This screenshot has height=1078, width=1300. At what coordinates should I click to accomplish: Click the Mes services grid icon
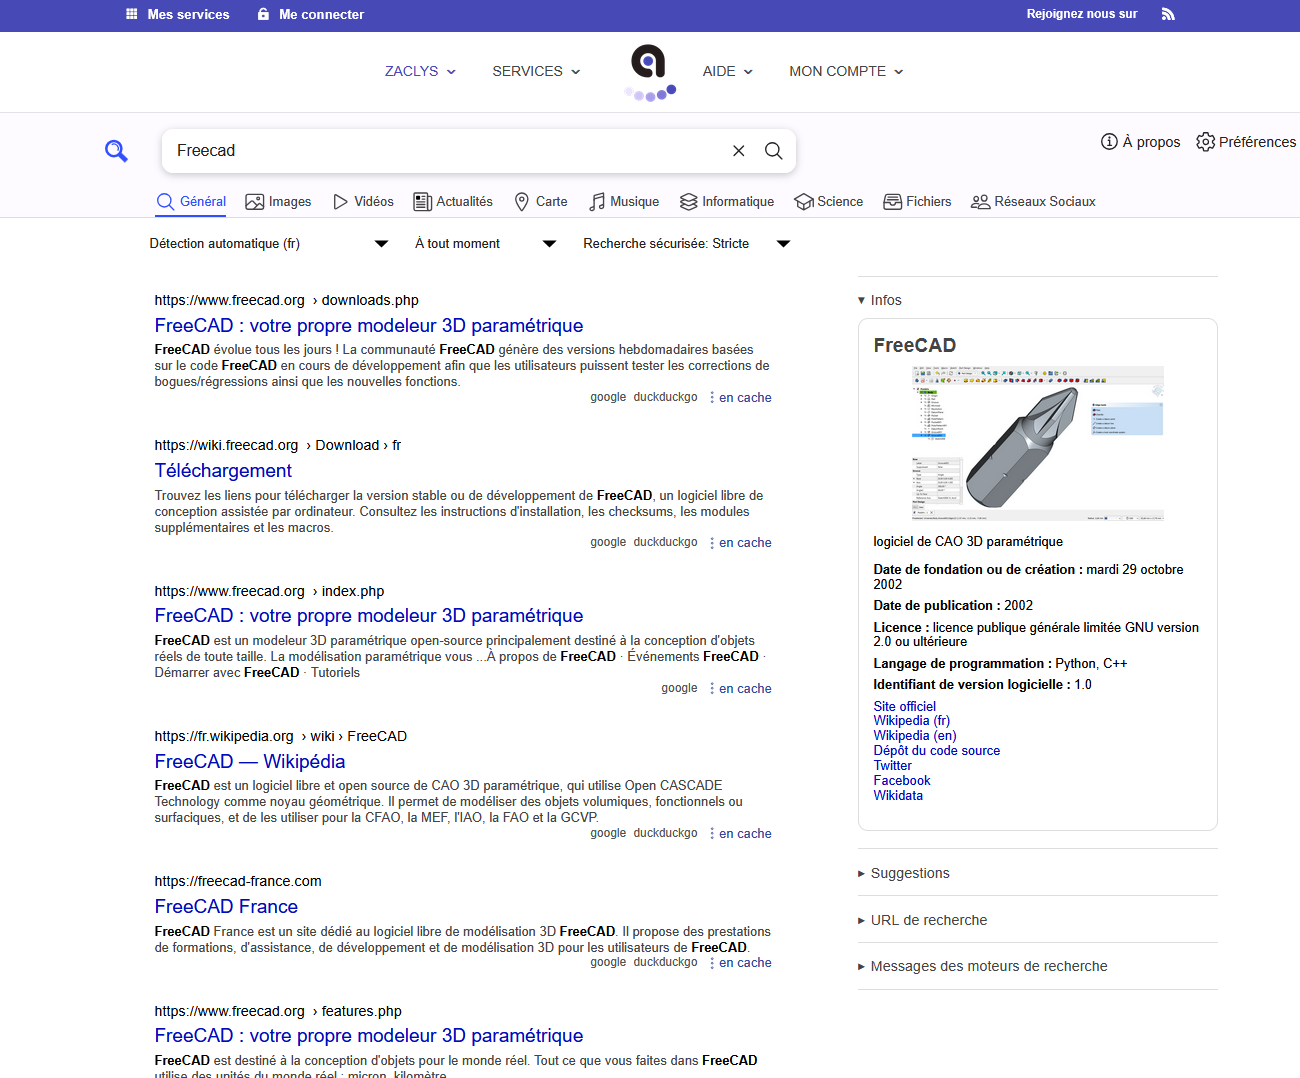tap(132, 14)
